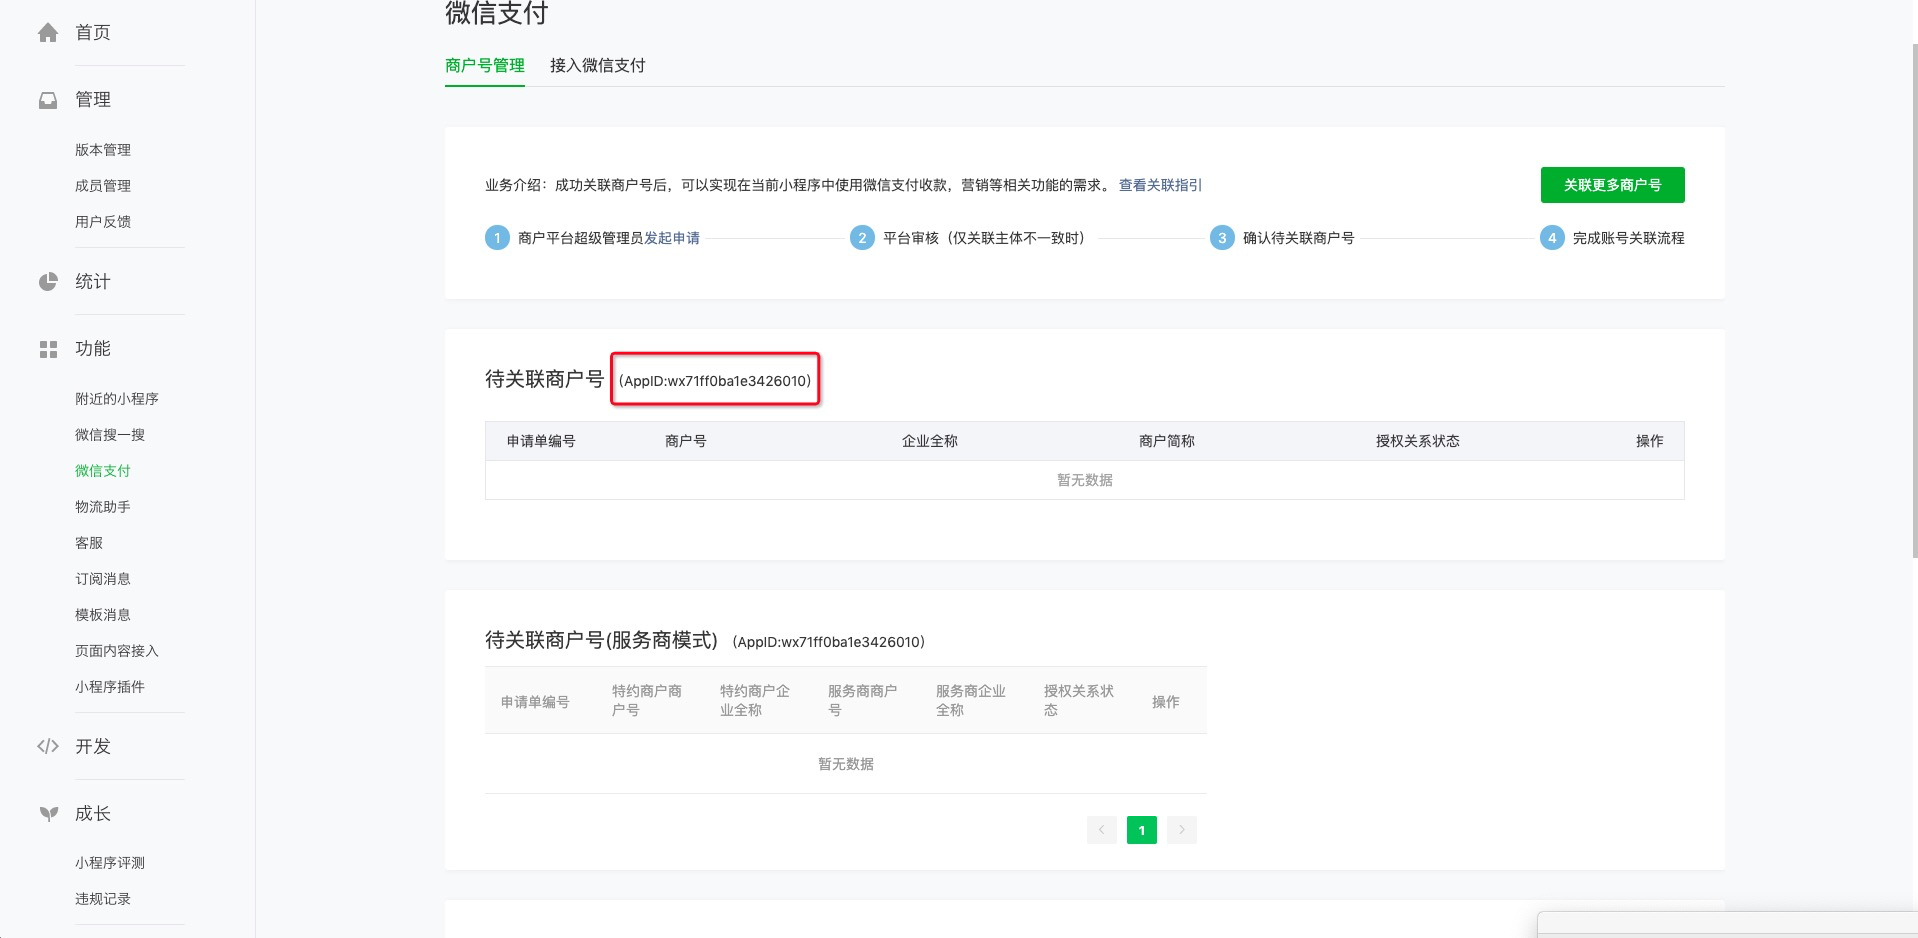Select page 1 in pagination
The height and width of the screenshot is (938, 1918).
pos(1142,830)
